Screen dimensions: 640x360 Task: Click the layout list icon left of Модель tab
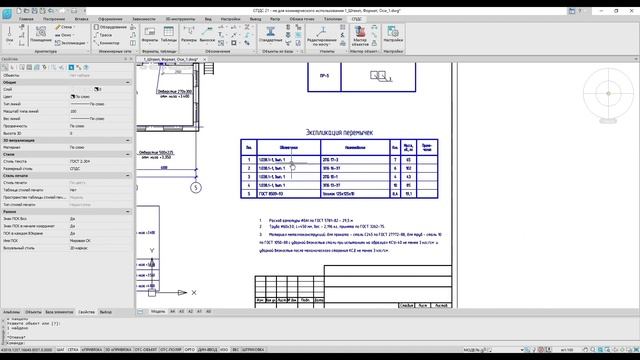[x=140, y=311]
